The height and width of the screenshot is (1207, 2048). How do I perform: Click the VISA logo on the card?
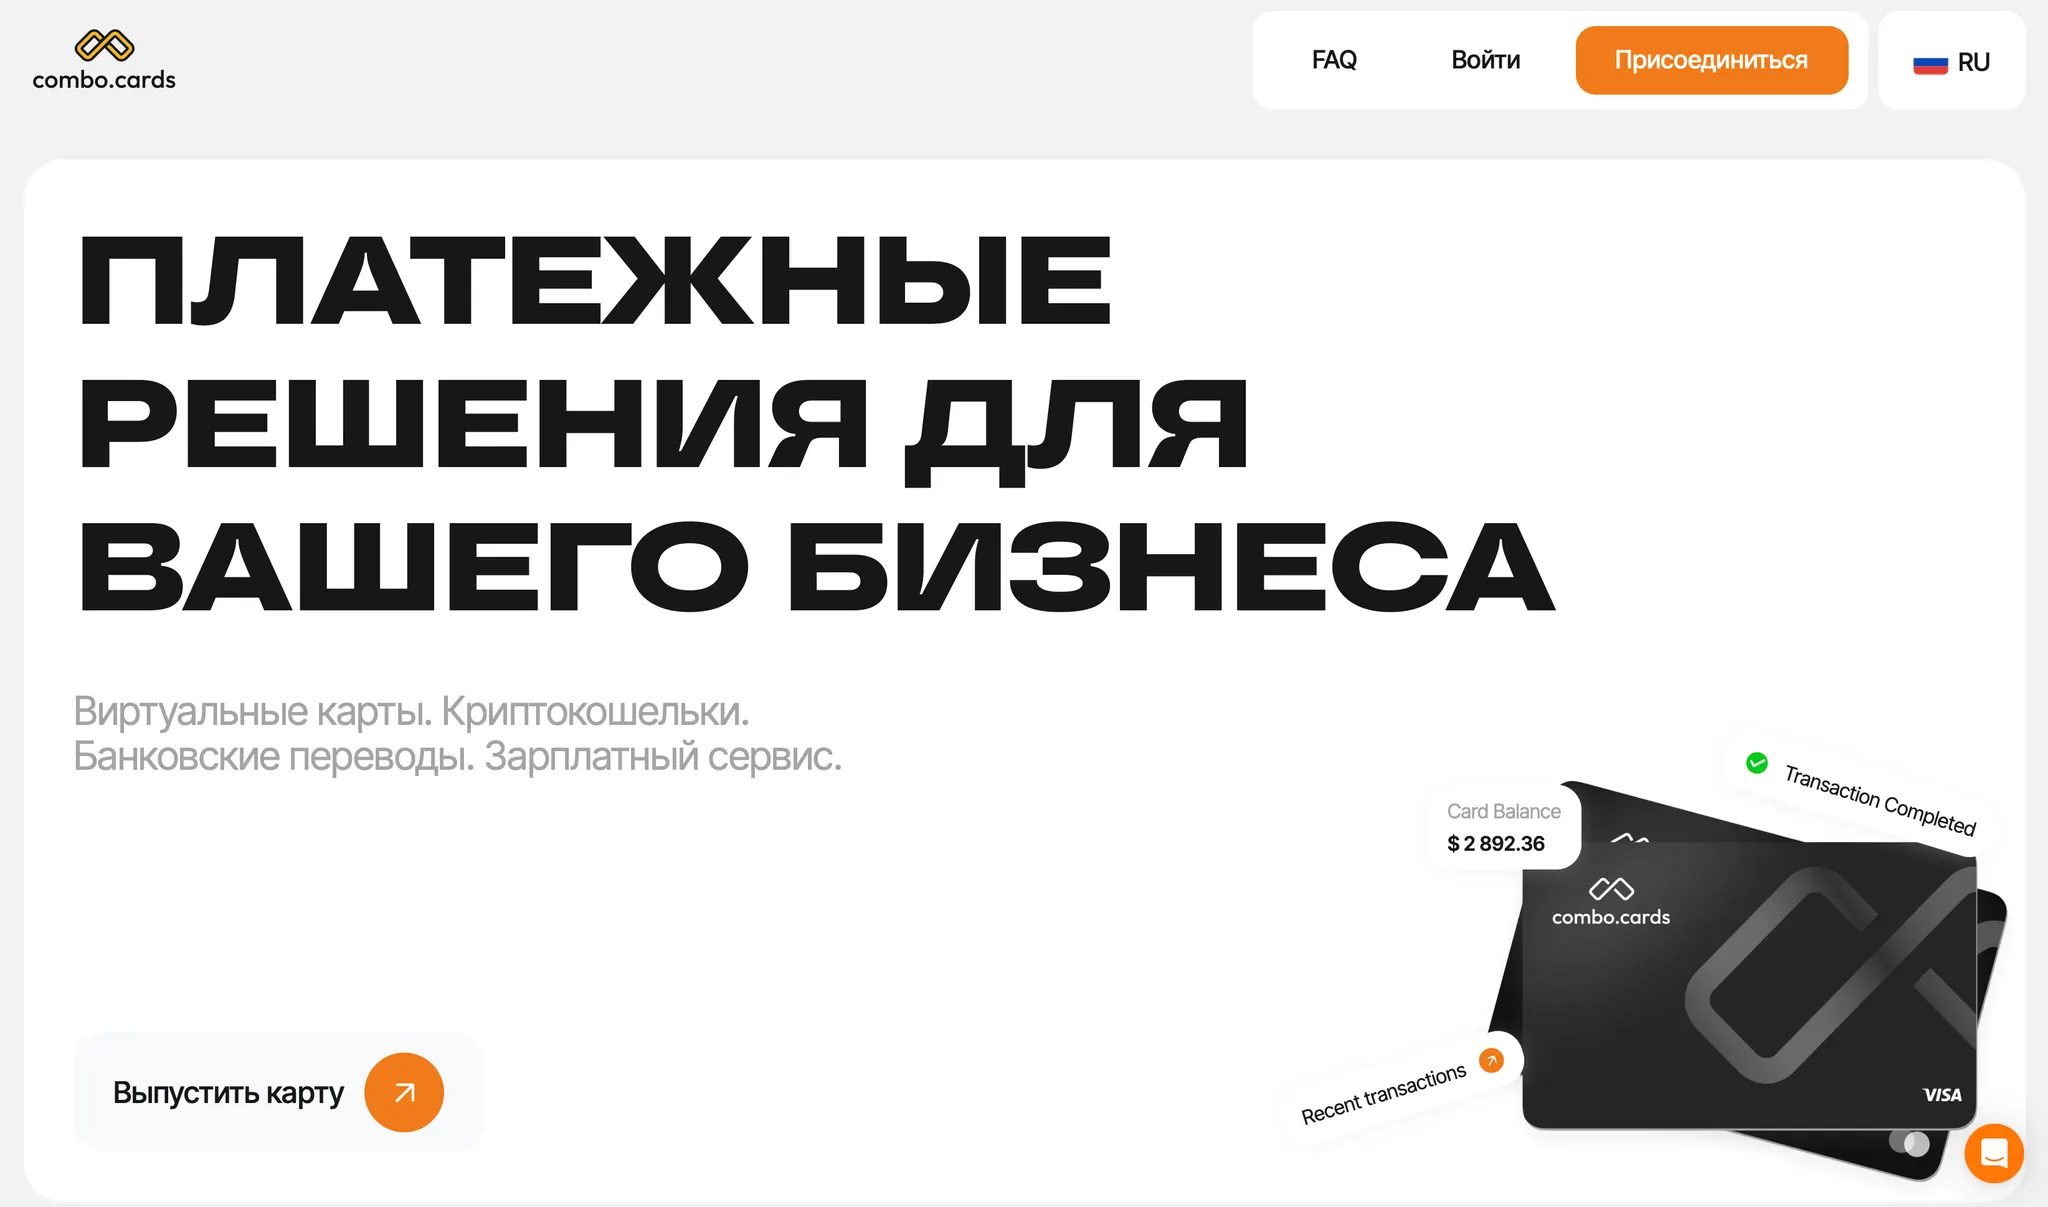pos(1942,1095)
